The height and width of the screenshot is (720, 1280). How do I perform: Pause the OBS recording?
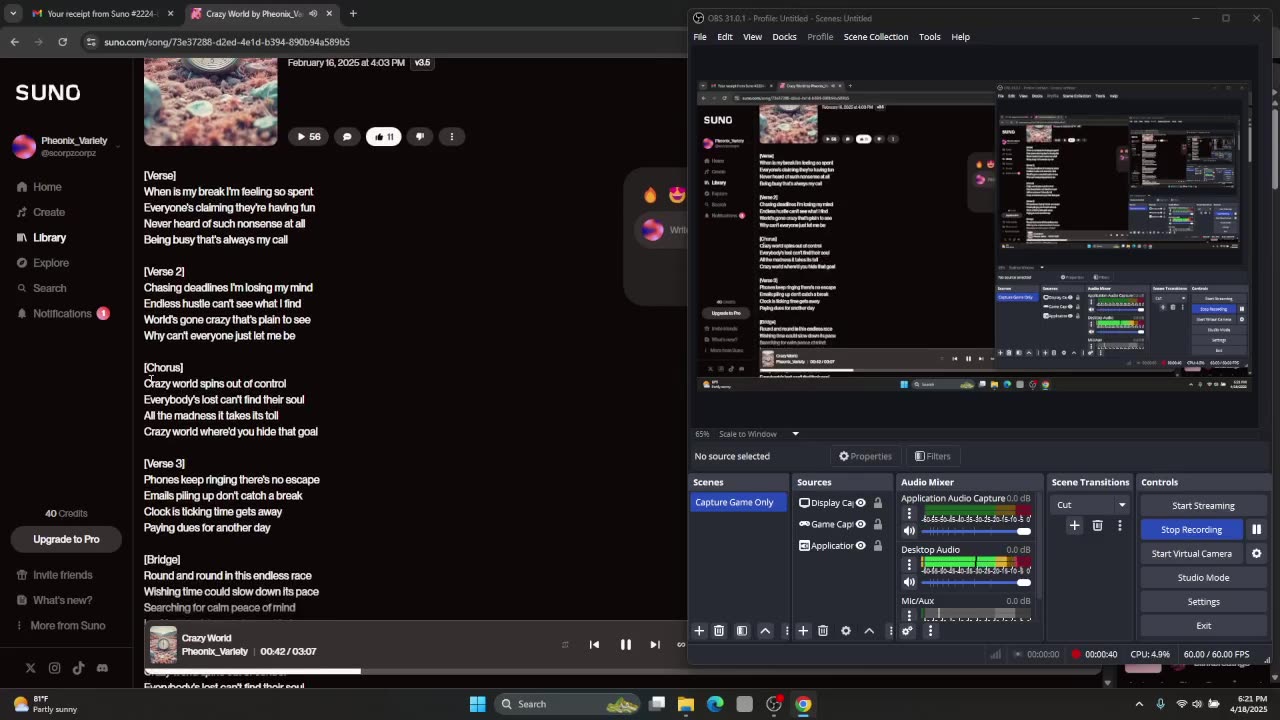[x=1256, y=530]
